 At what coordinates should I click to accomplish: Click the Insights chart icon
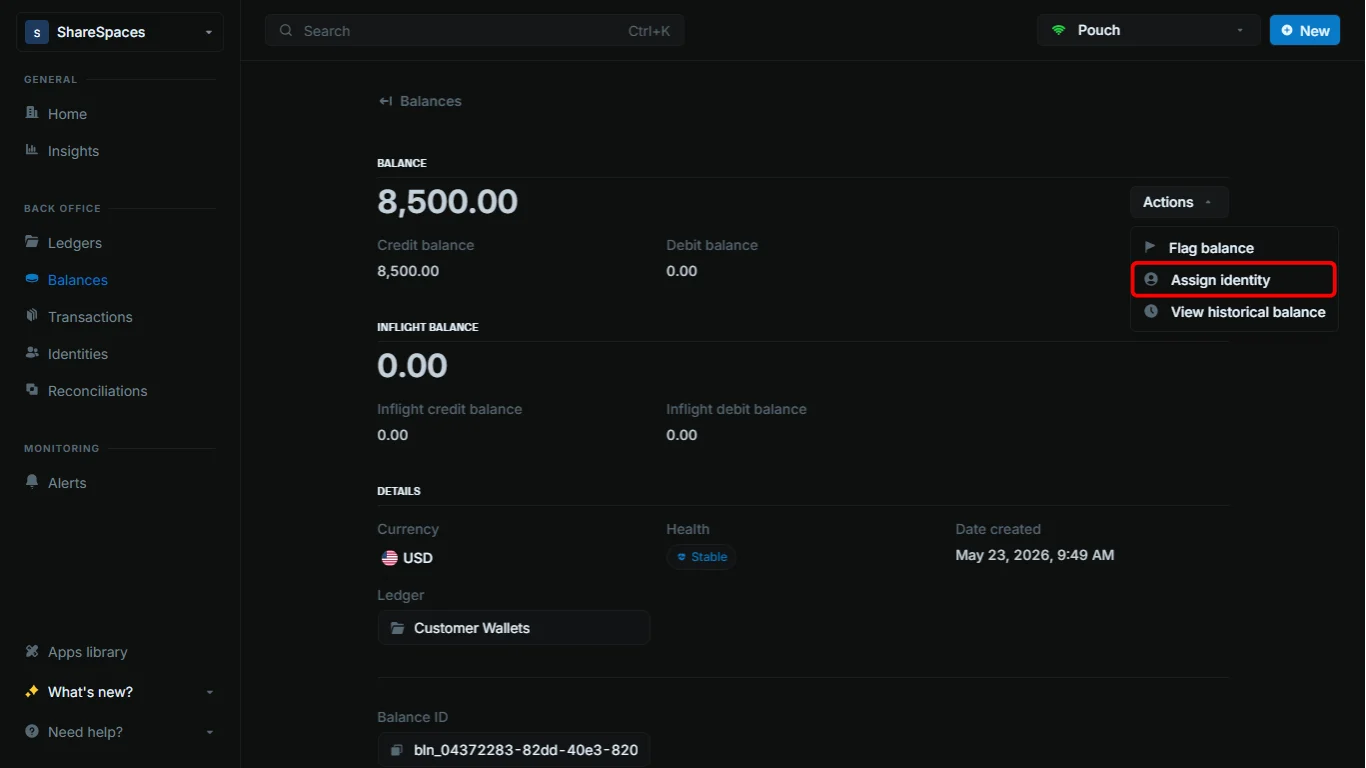(32, 150)
